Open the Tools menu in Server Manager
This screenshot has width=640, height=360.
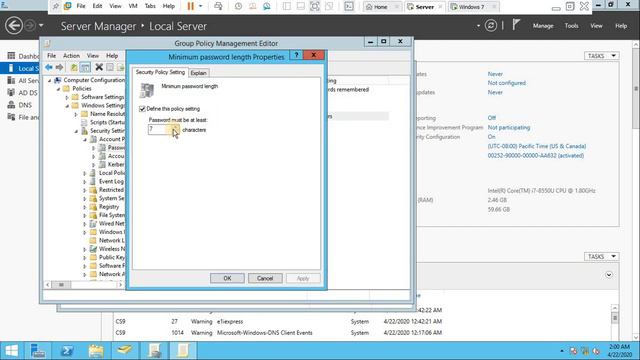pyautogui.click(x=571, y=26)
